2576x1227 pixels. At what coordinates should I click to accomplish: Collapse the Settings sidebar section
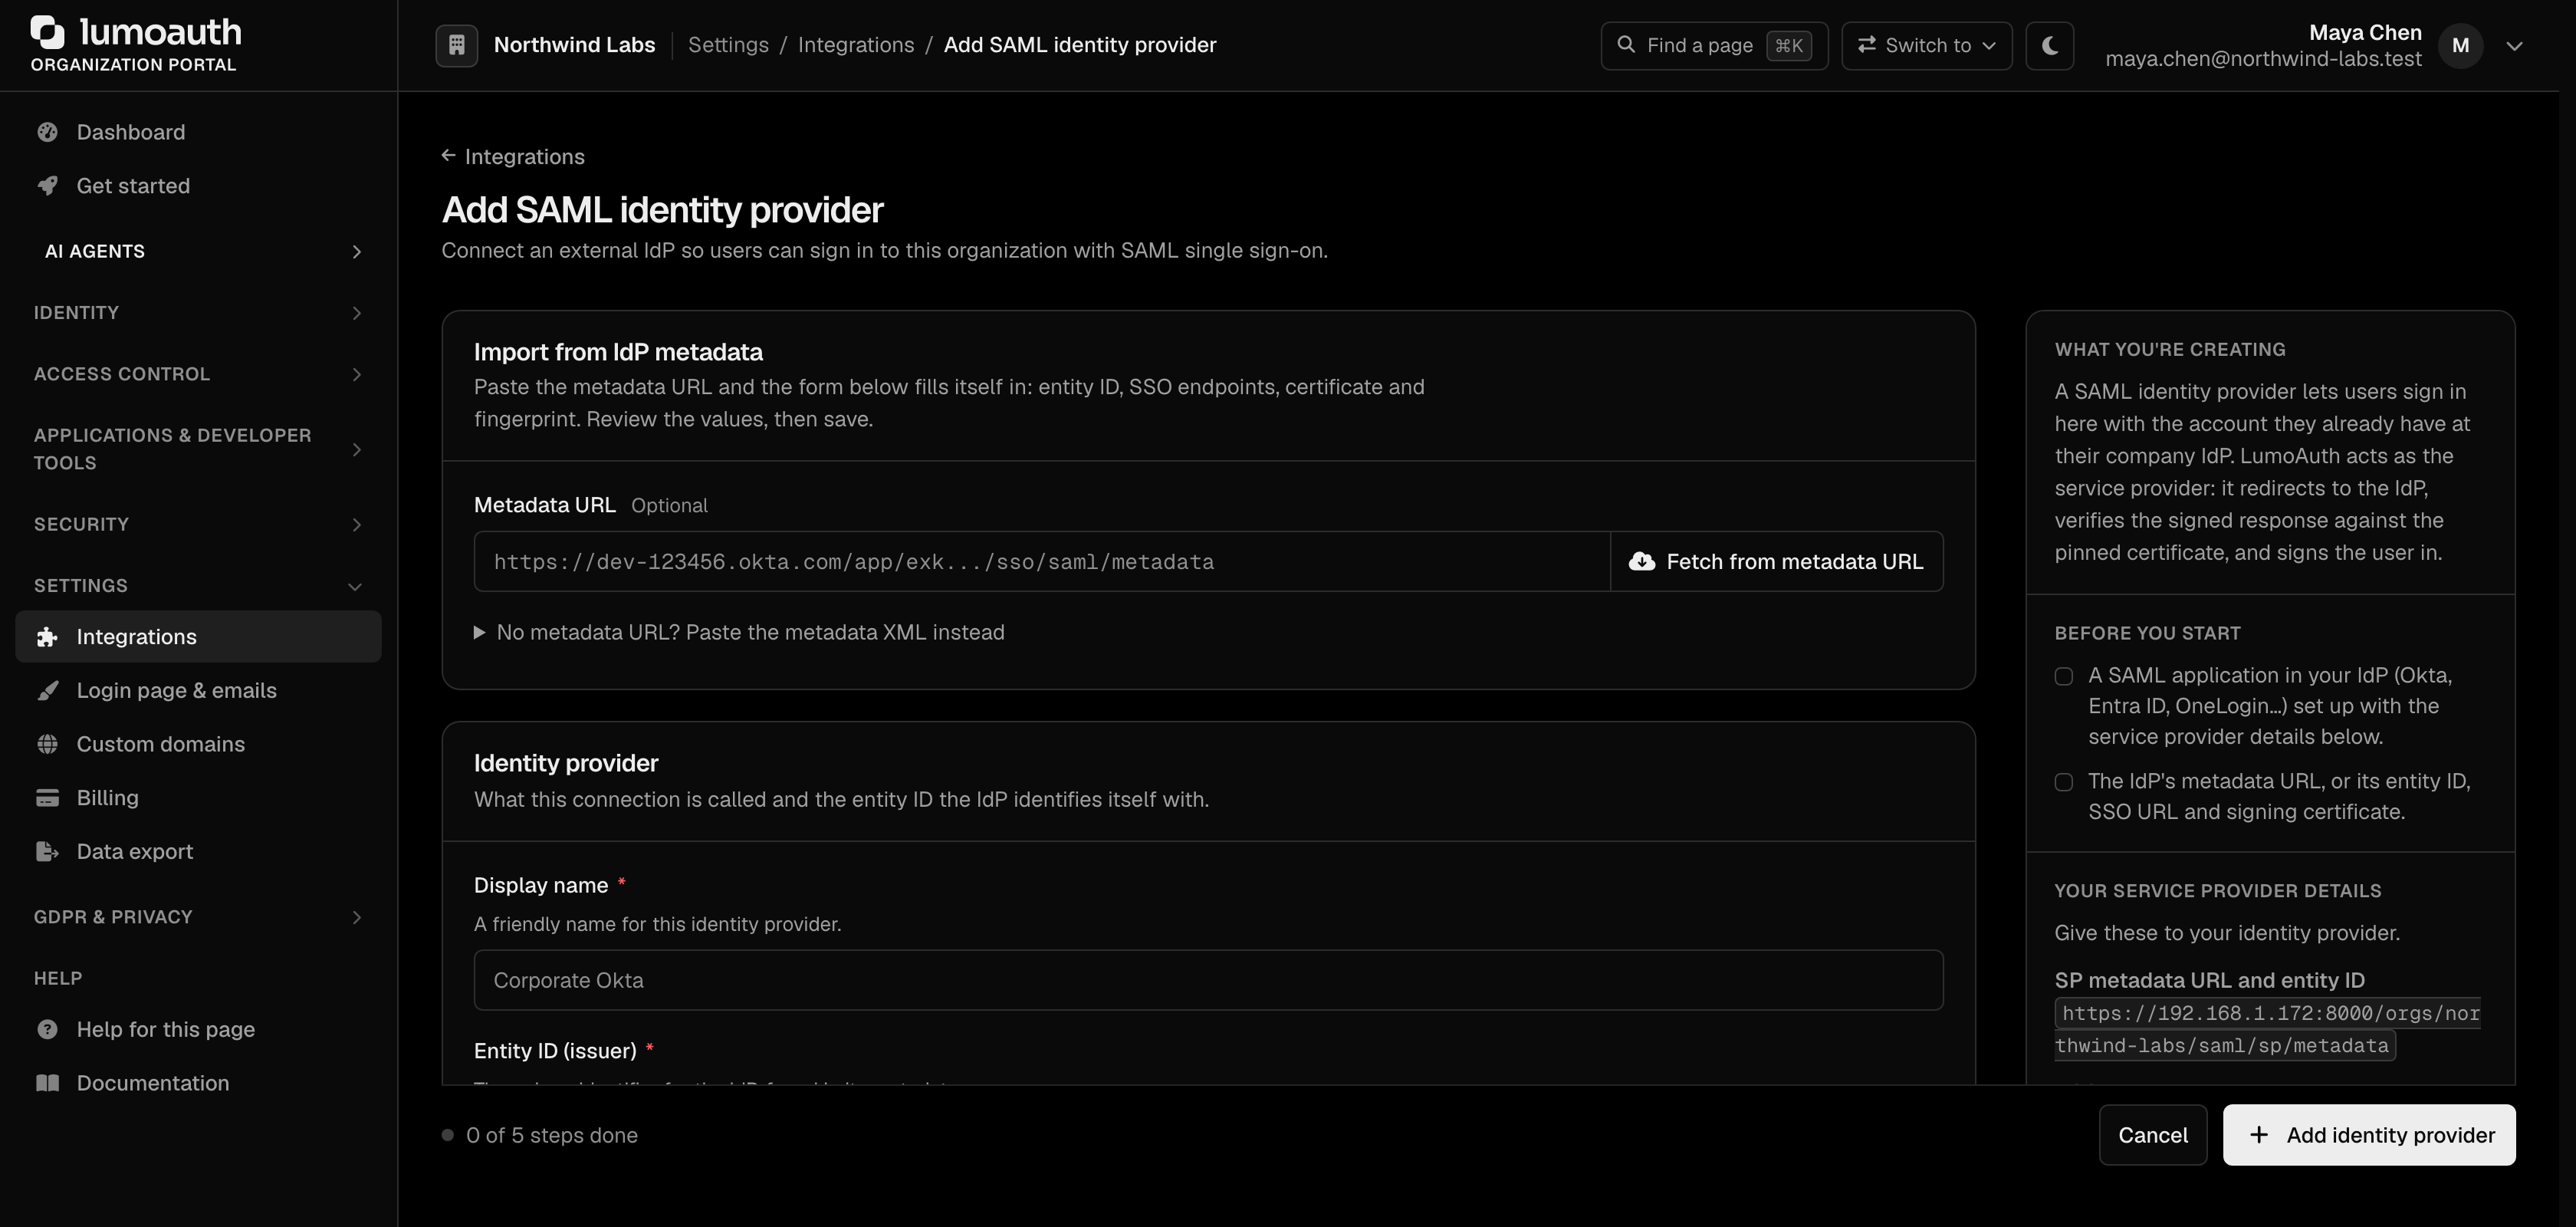198,586
